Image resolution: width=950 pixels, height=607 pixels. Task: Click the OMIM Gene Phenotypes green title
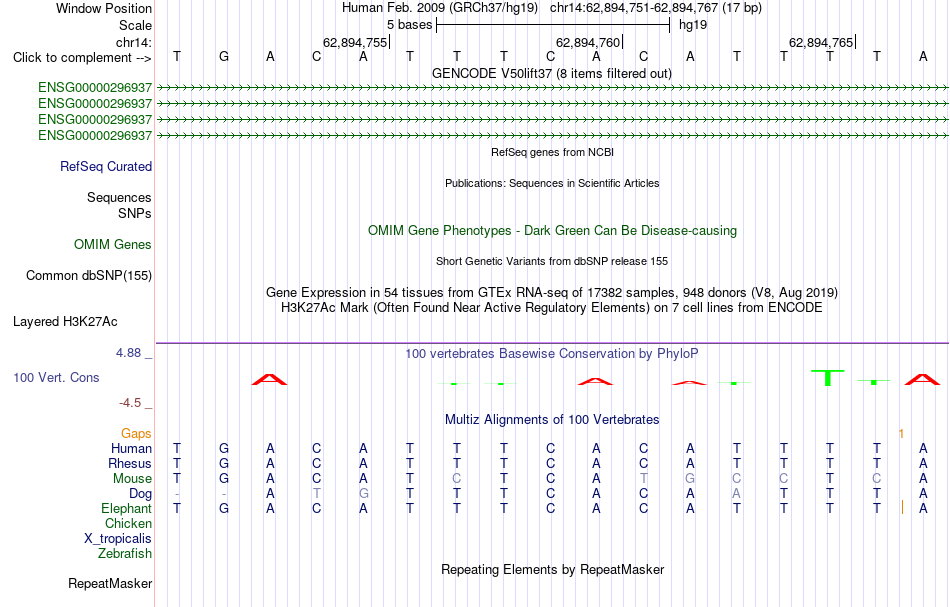[553, 231]
